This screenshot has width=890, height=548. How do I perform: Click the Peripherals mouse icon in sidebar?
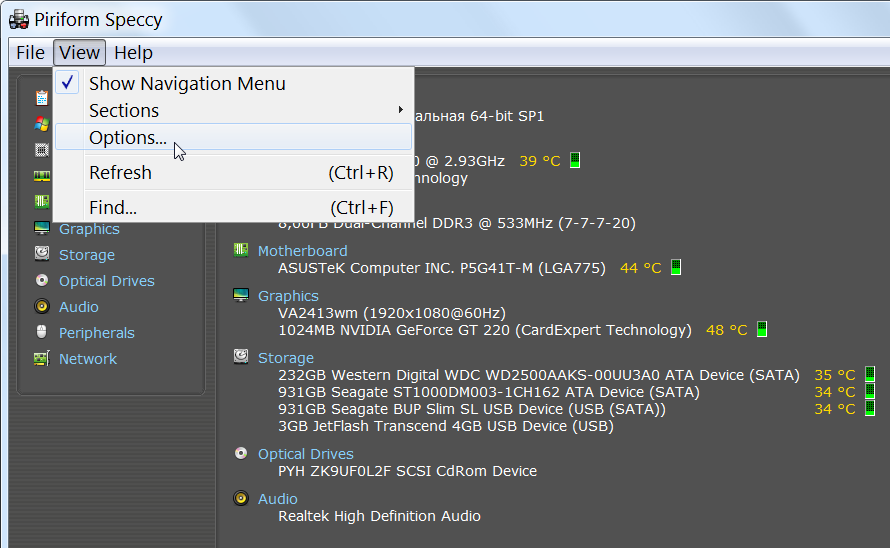42,332
